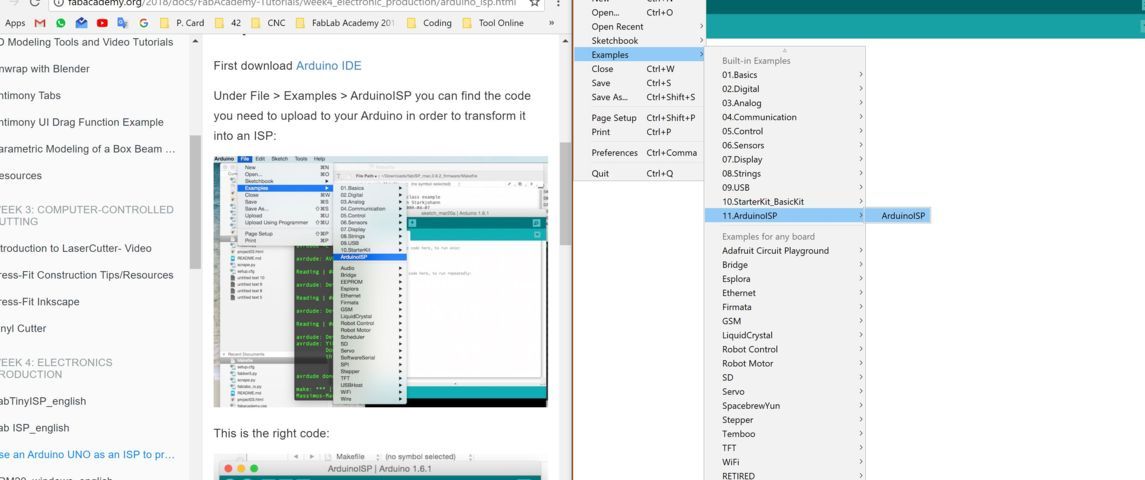The width and height of the screenshot is (1145, 480).
Task: Open 'Use an Arduino UNO as an ISP' link
Action: (88, 454)
